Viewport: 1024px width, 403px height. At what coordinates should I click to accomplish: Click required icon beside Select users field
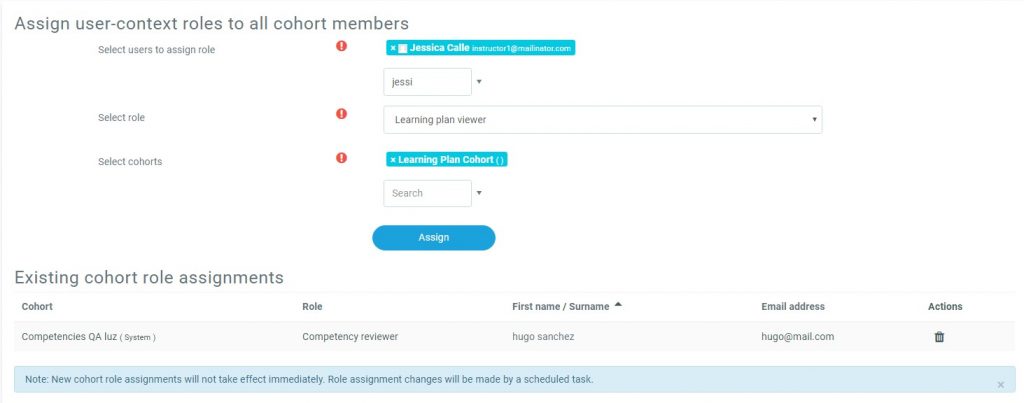pyautogui.click(x=342, y=46)
